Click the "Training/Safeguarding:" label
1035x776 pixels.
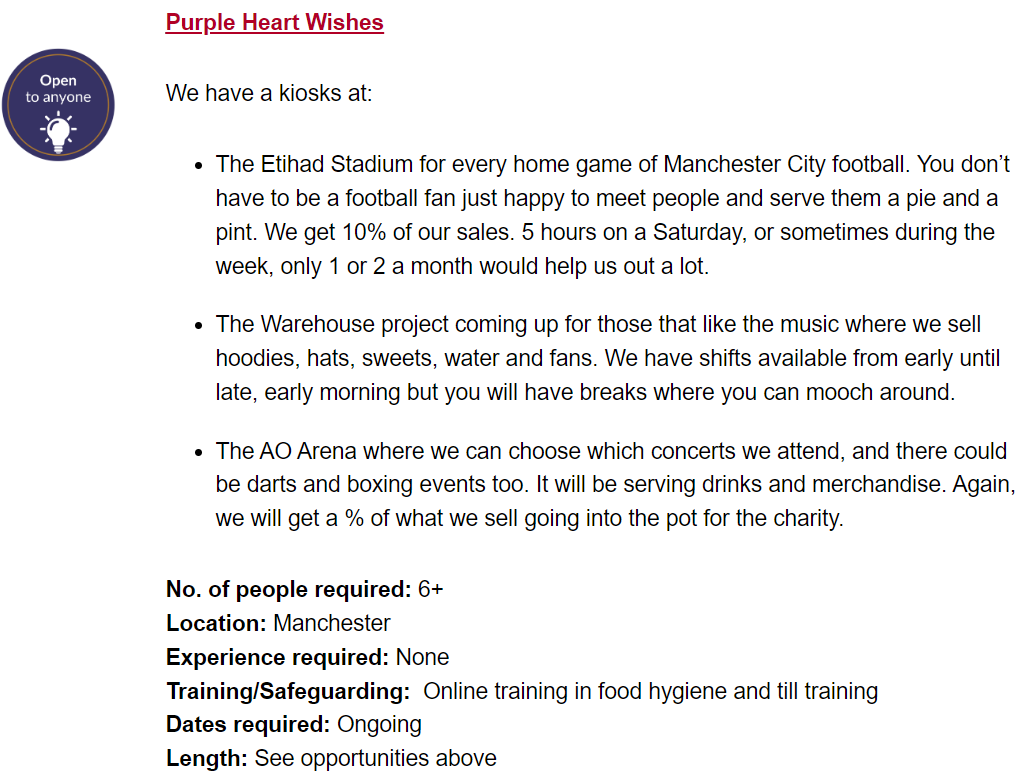tap(288, 691)
